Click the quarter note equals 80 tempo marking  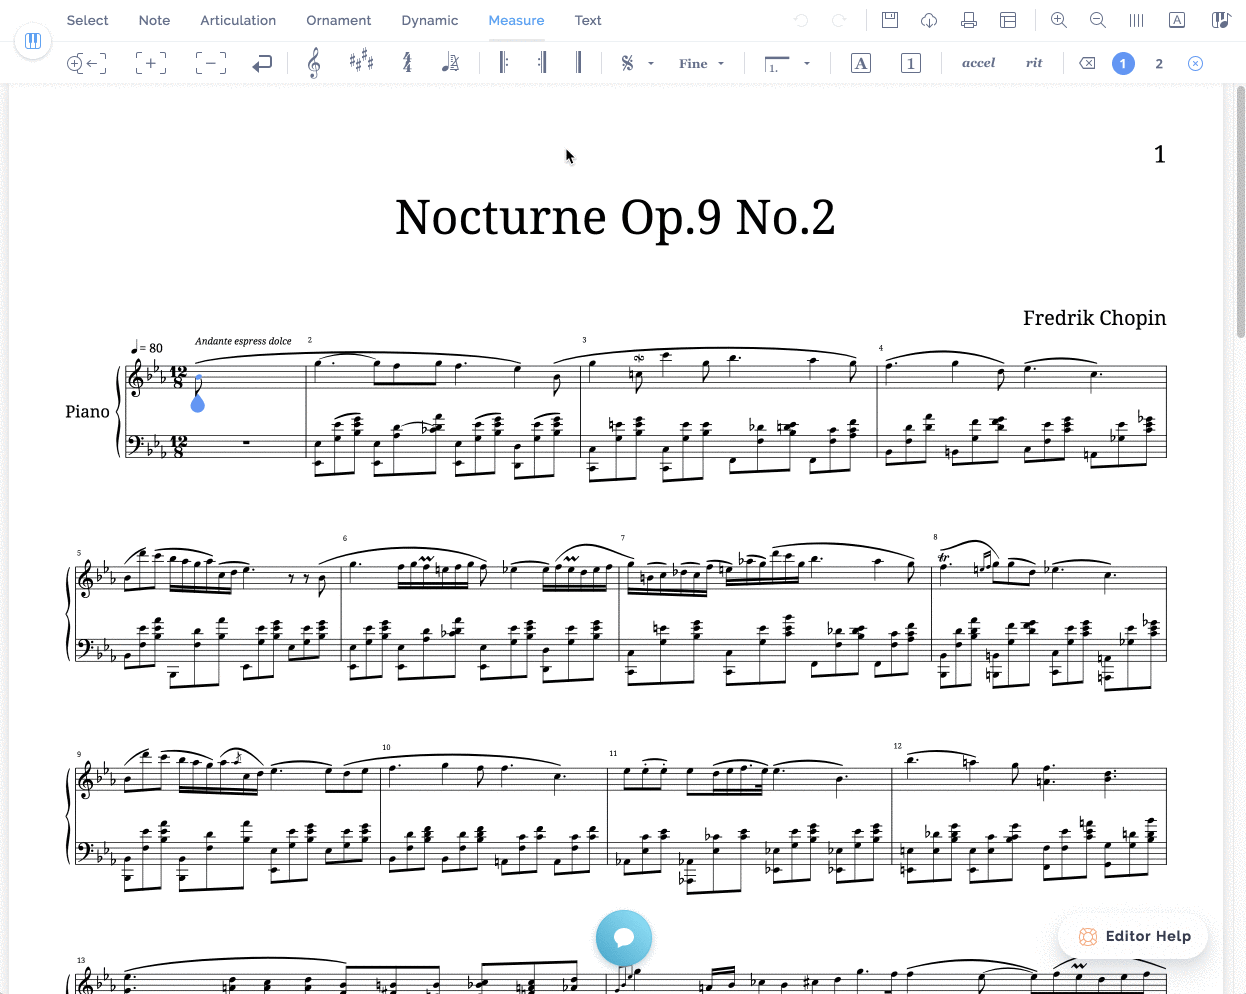(147, 347)
